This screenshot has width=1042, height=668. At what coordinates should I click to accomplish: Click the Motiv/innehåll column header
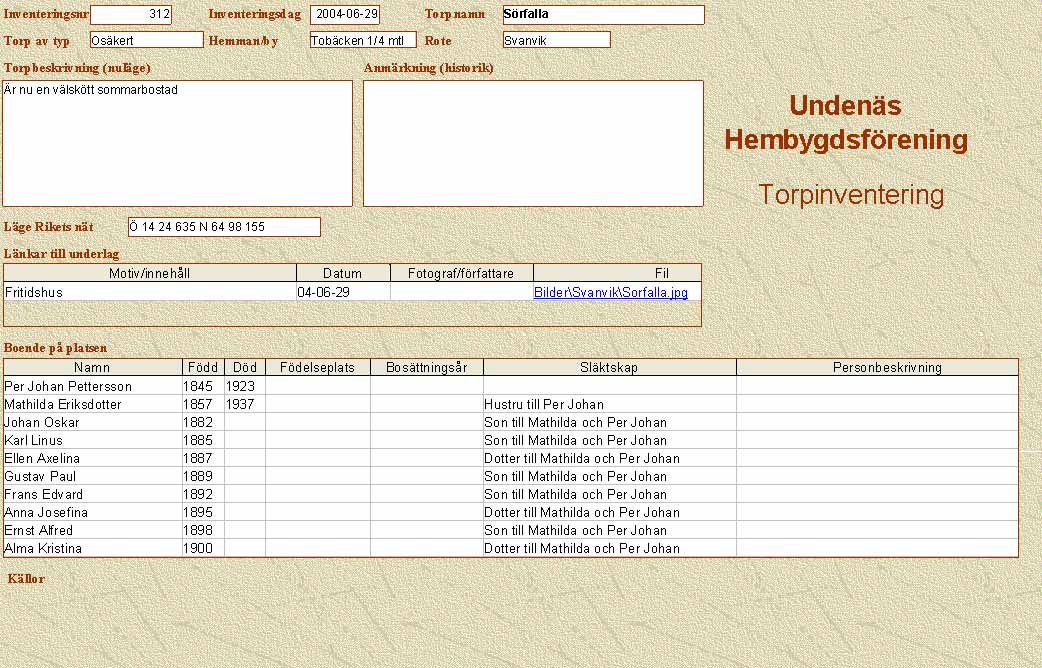[x=150, y=273]
